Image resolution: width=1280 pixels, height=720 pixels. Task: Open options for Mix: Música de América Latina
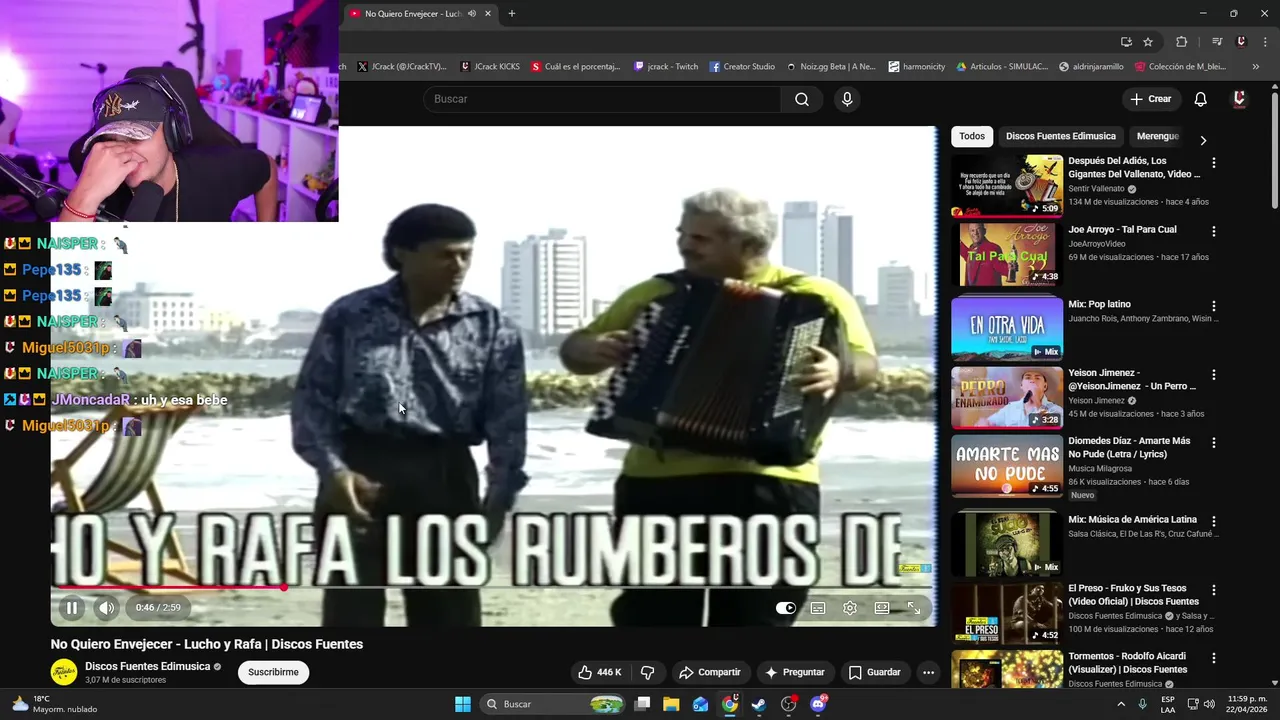(1214, 521)
